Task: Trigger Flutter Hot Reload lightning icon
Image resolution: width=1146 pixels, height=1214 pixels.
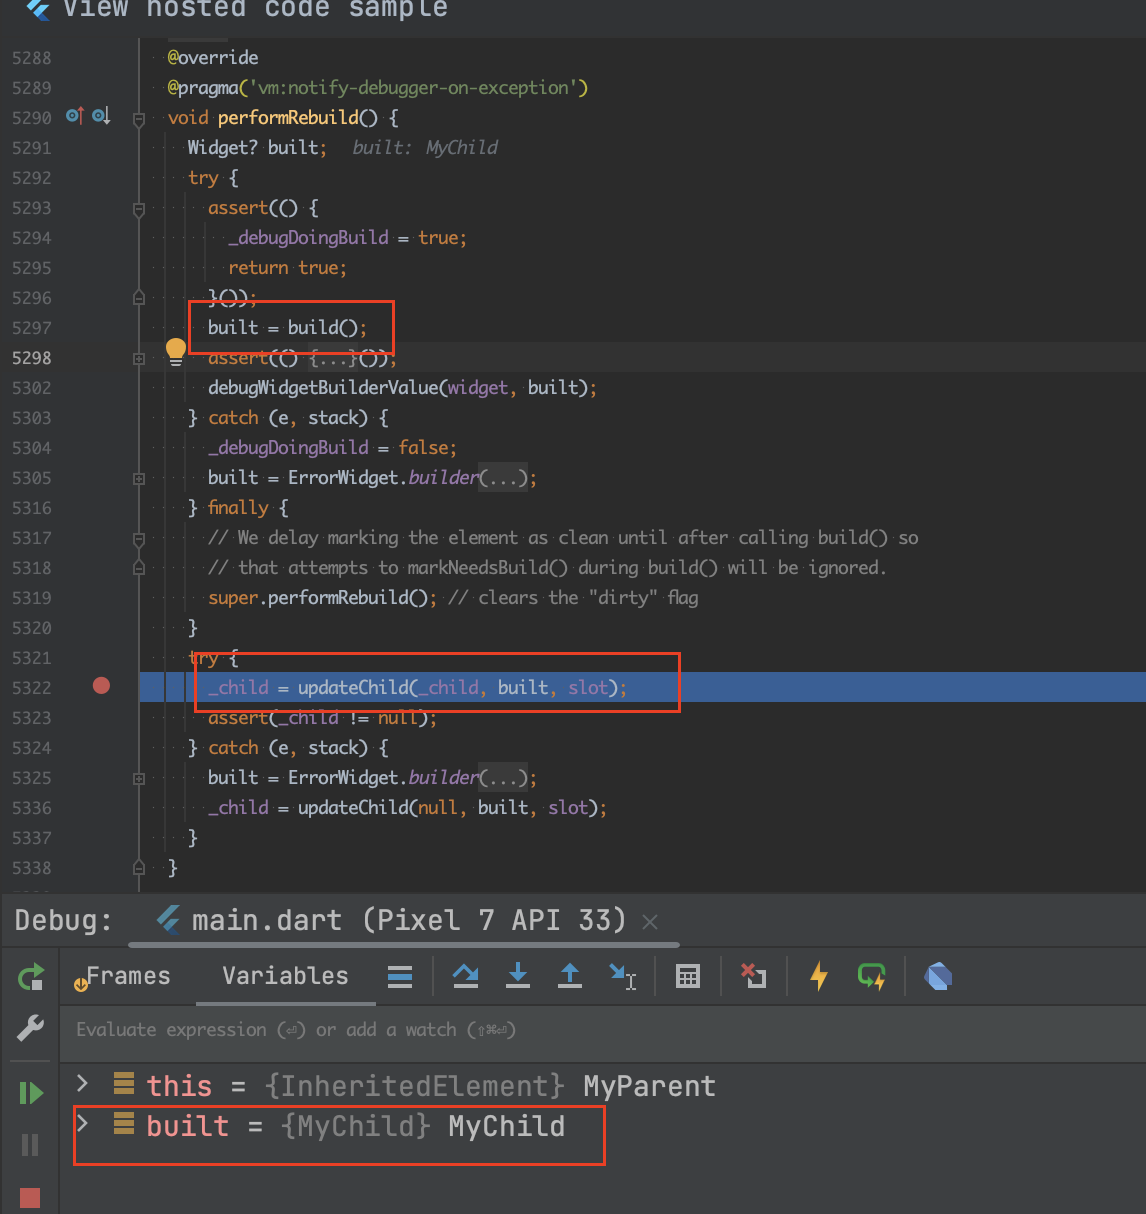Action: click(x=819, y=976)
